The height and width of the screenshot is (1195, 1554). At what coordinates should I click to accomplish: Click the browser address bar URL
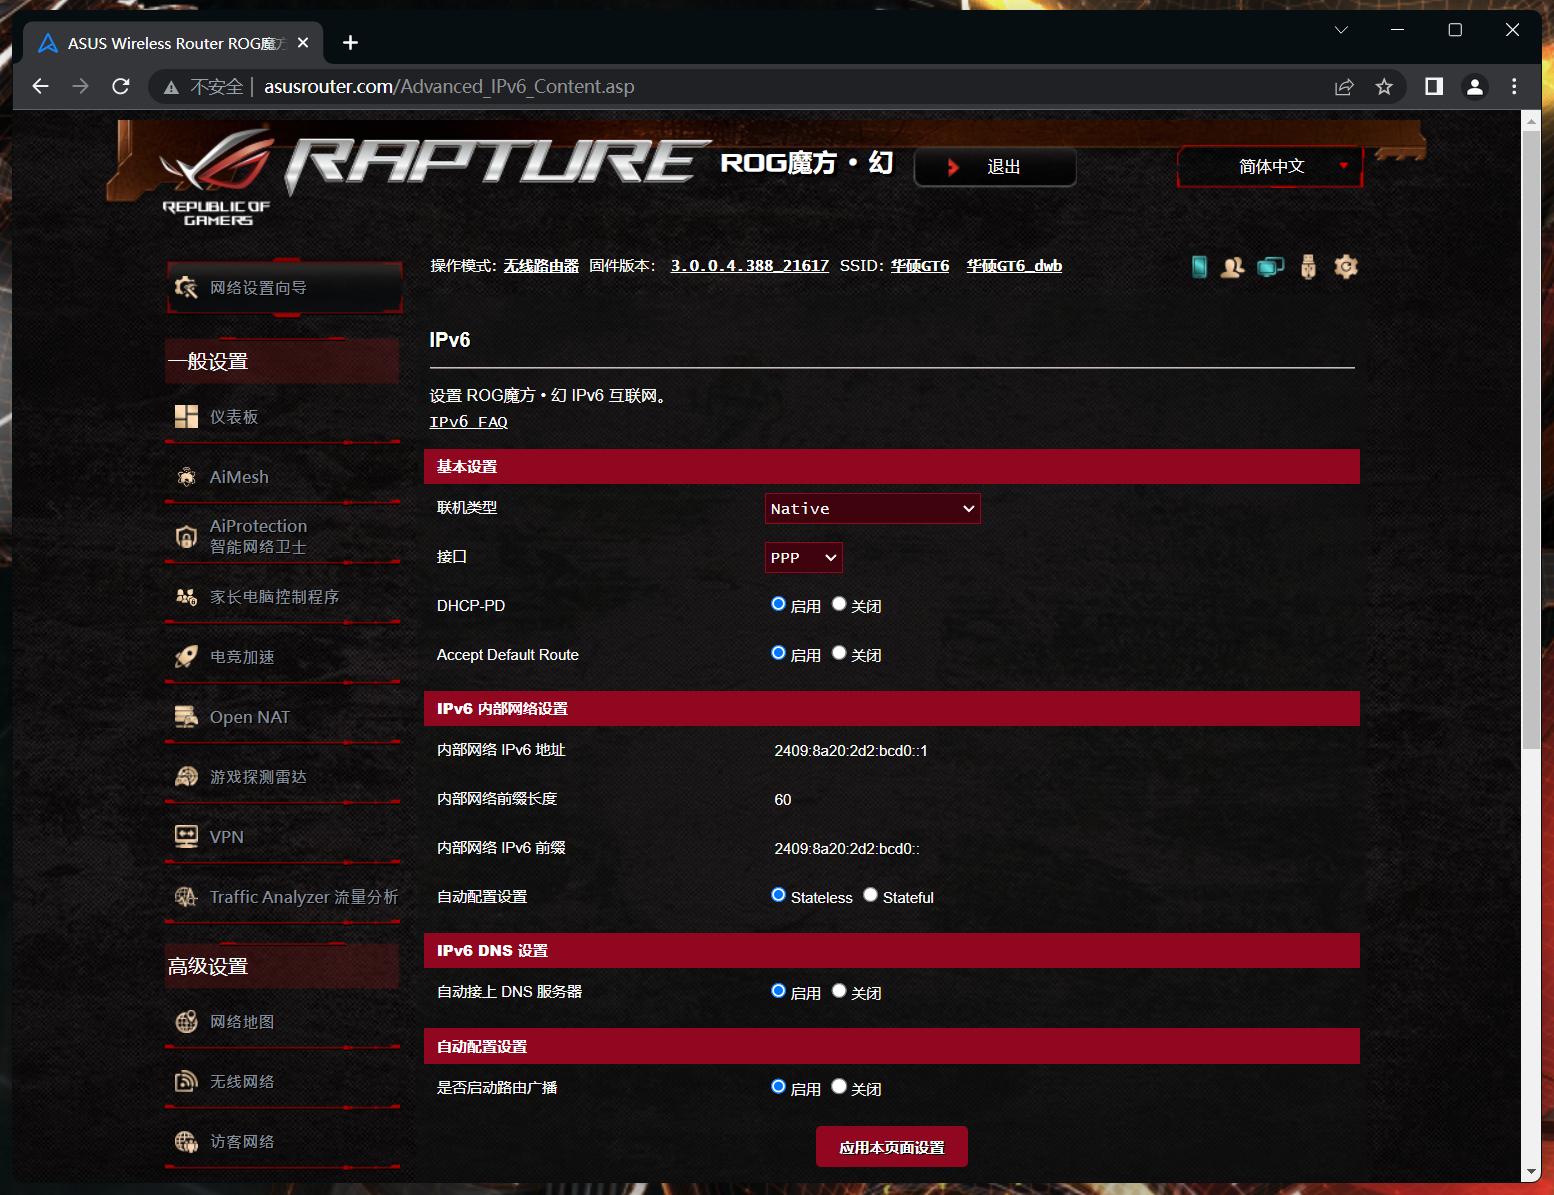[449, 87]
